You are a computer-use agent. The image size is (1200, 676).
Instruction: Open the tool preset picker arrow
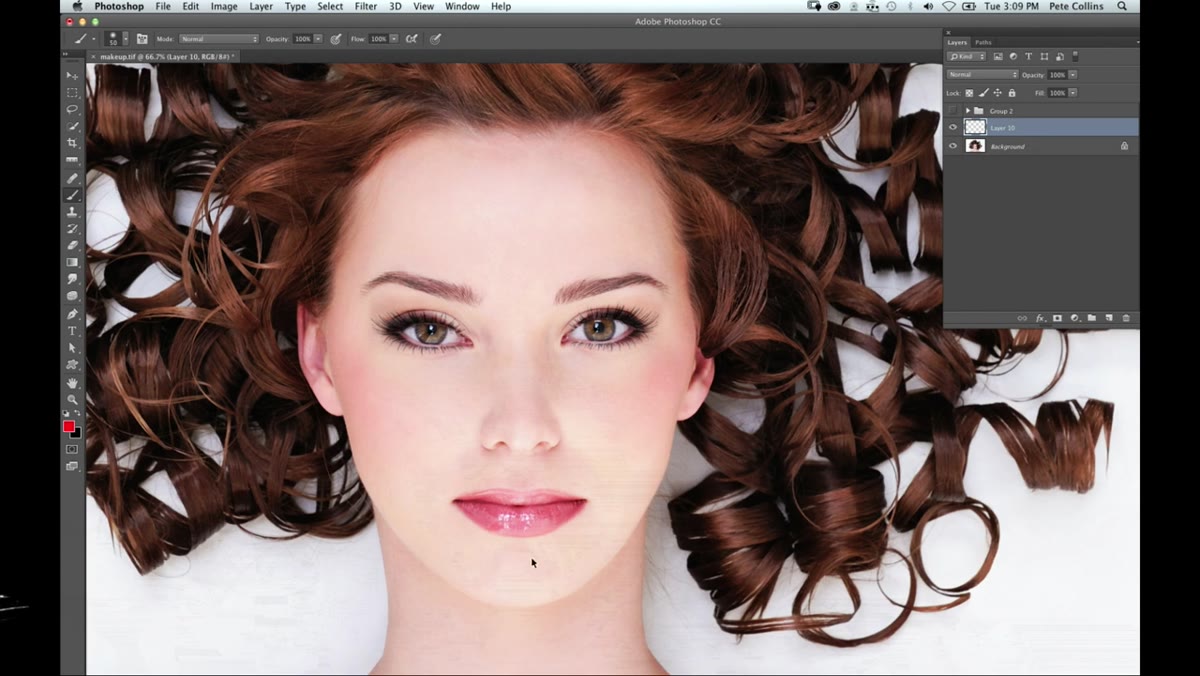94,40
